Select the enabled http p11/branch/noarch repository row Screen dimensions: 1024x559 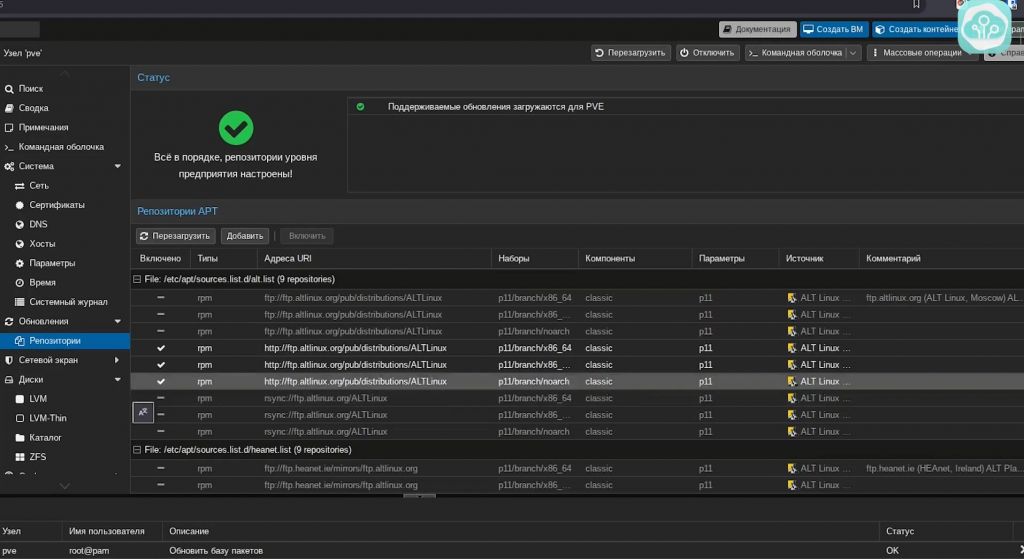(x=577, y=381)
